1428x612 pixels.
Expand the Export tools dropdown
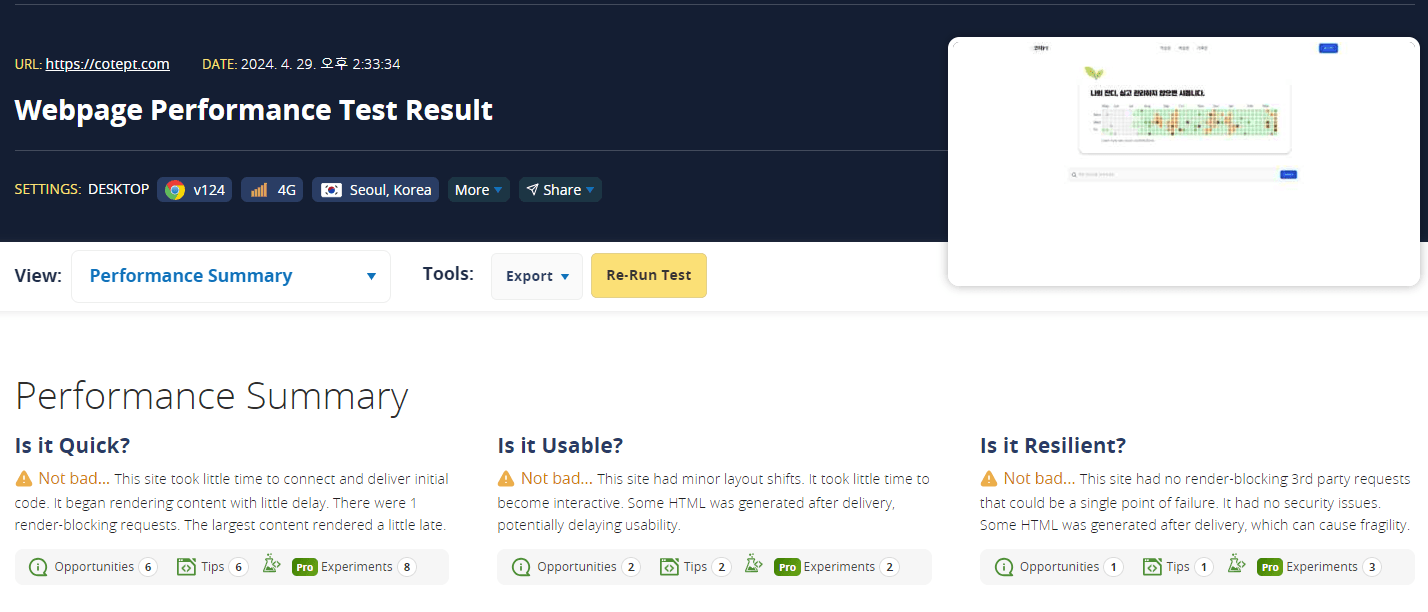tap(537, 276)
